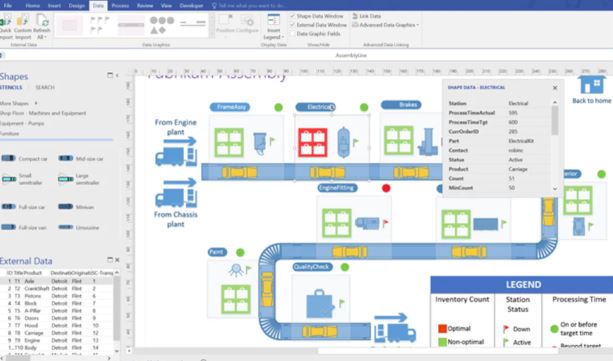This screenshot has width=613, height=361.
Task: Open the Insert Legend dropdown
Action: [x=274, y=27]
